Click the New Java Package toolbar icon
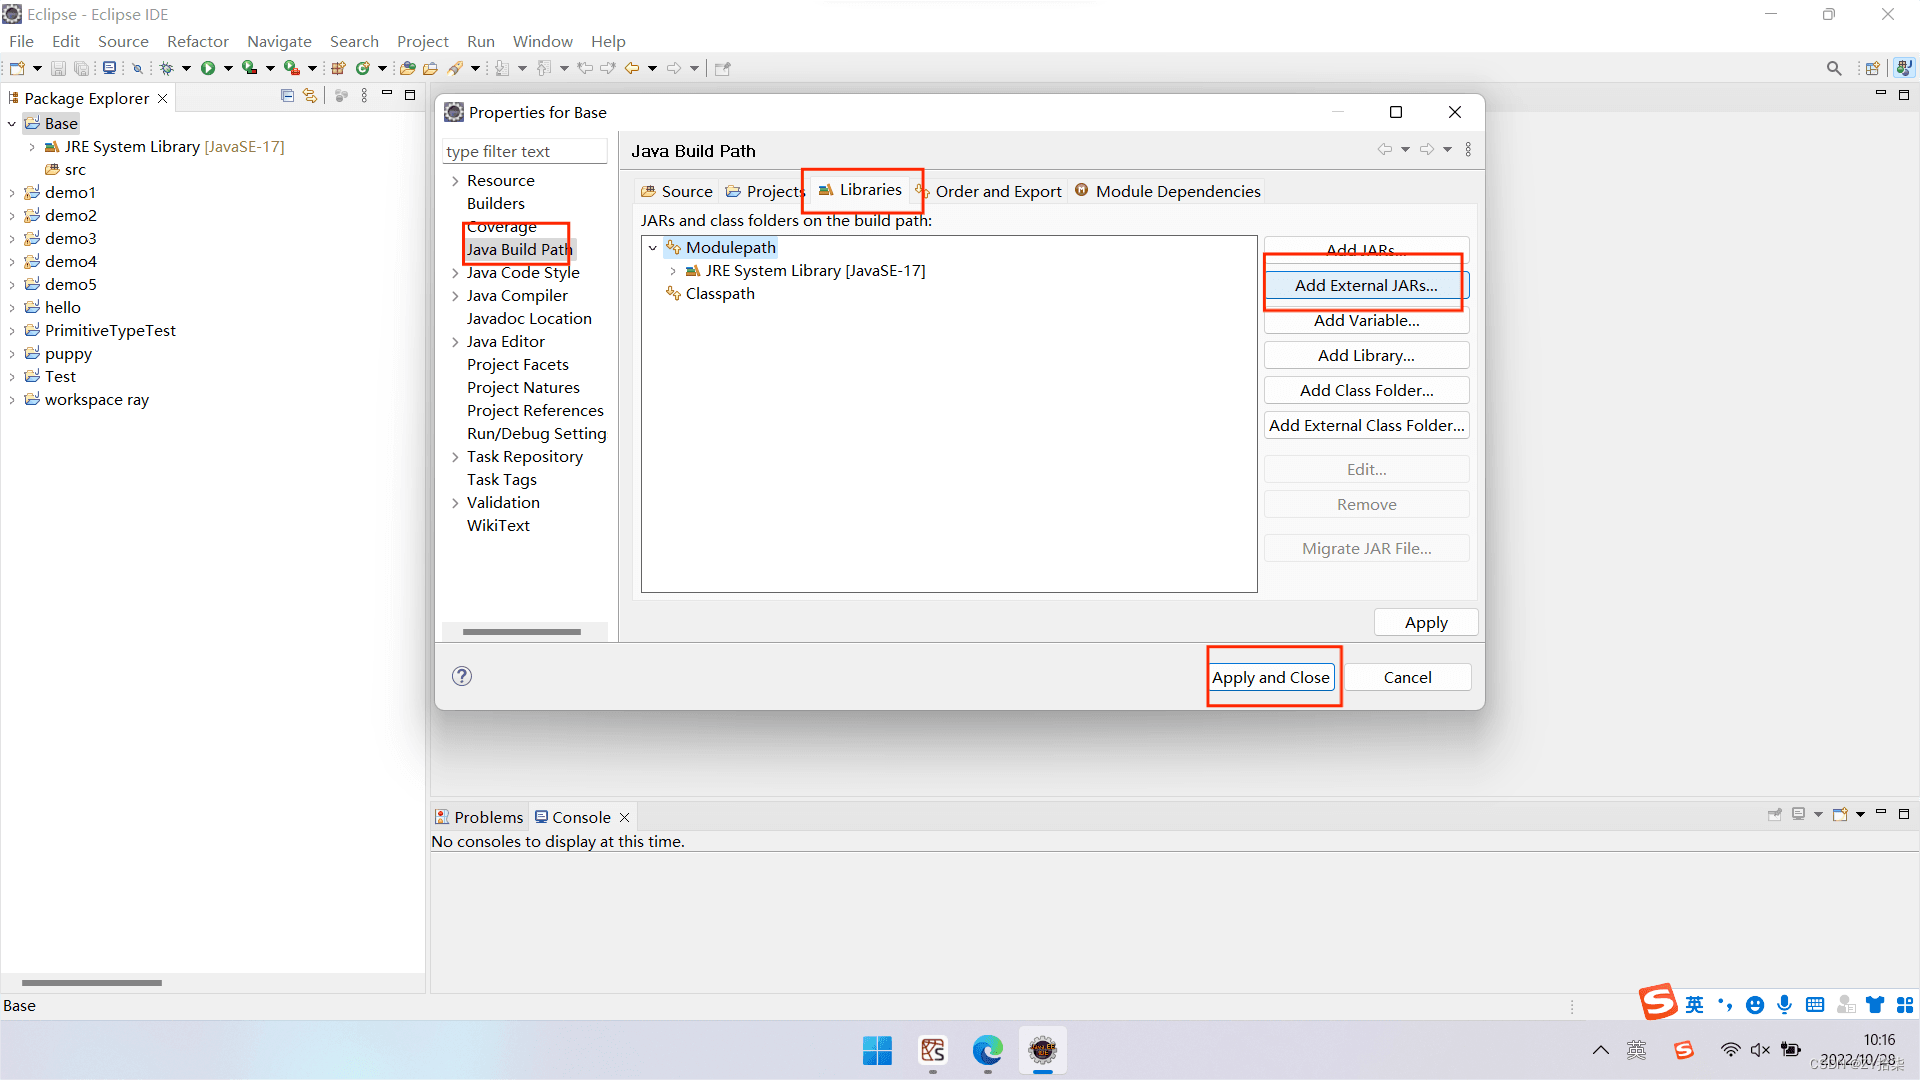 point(338,68)
